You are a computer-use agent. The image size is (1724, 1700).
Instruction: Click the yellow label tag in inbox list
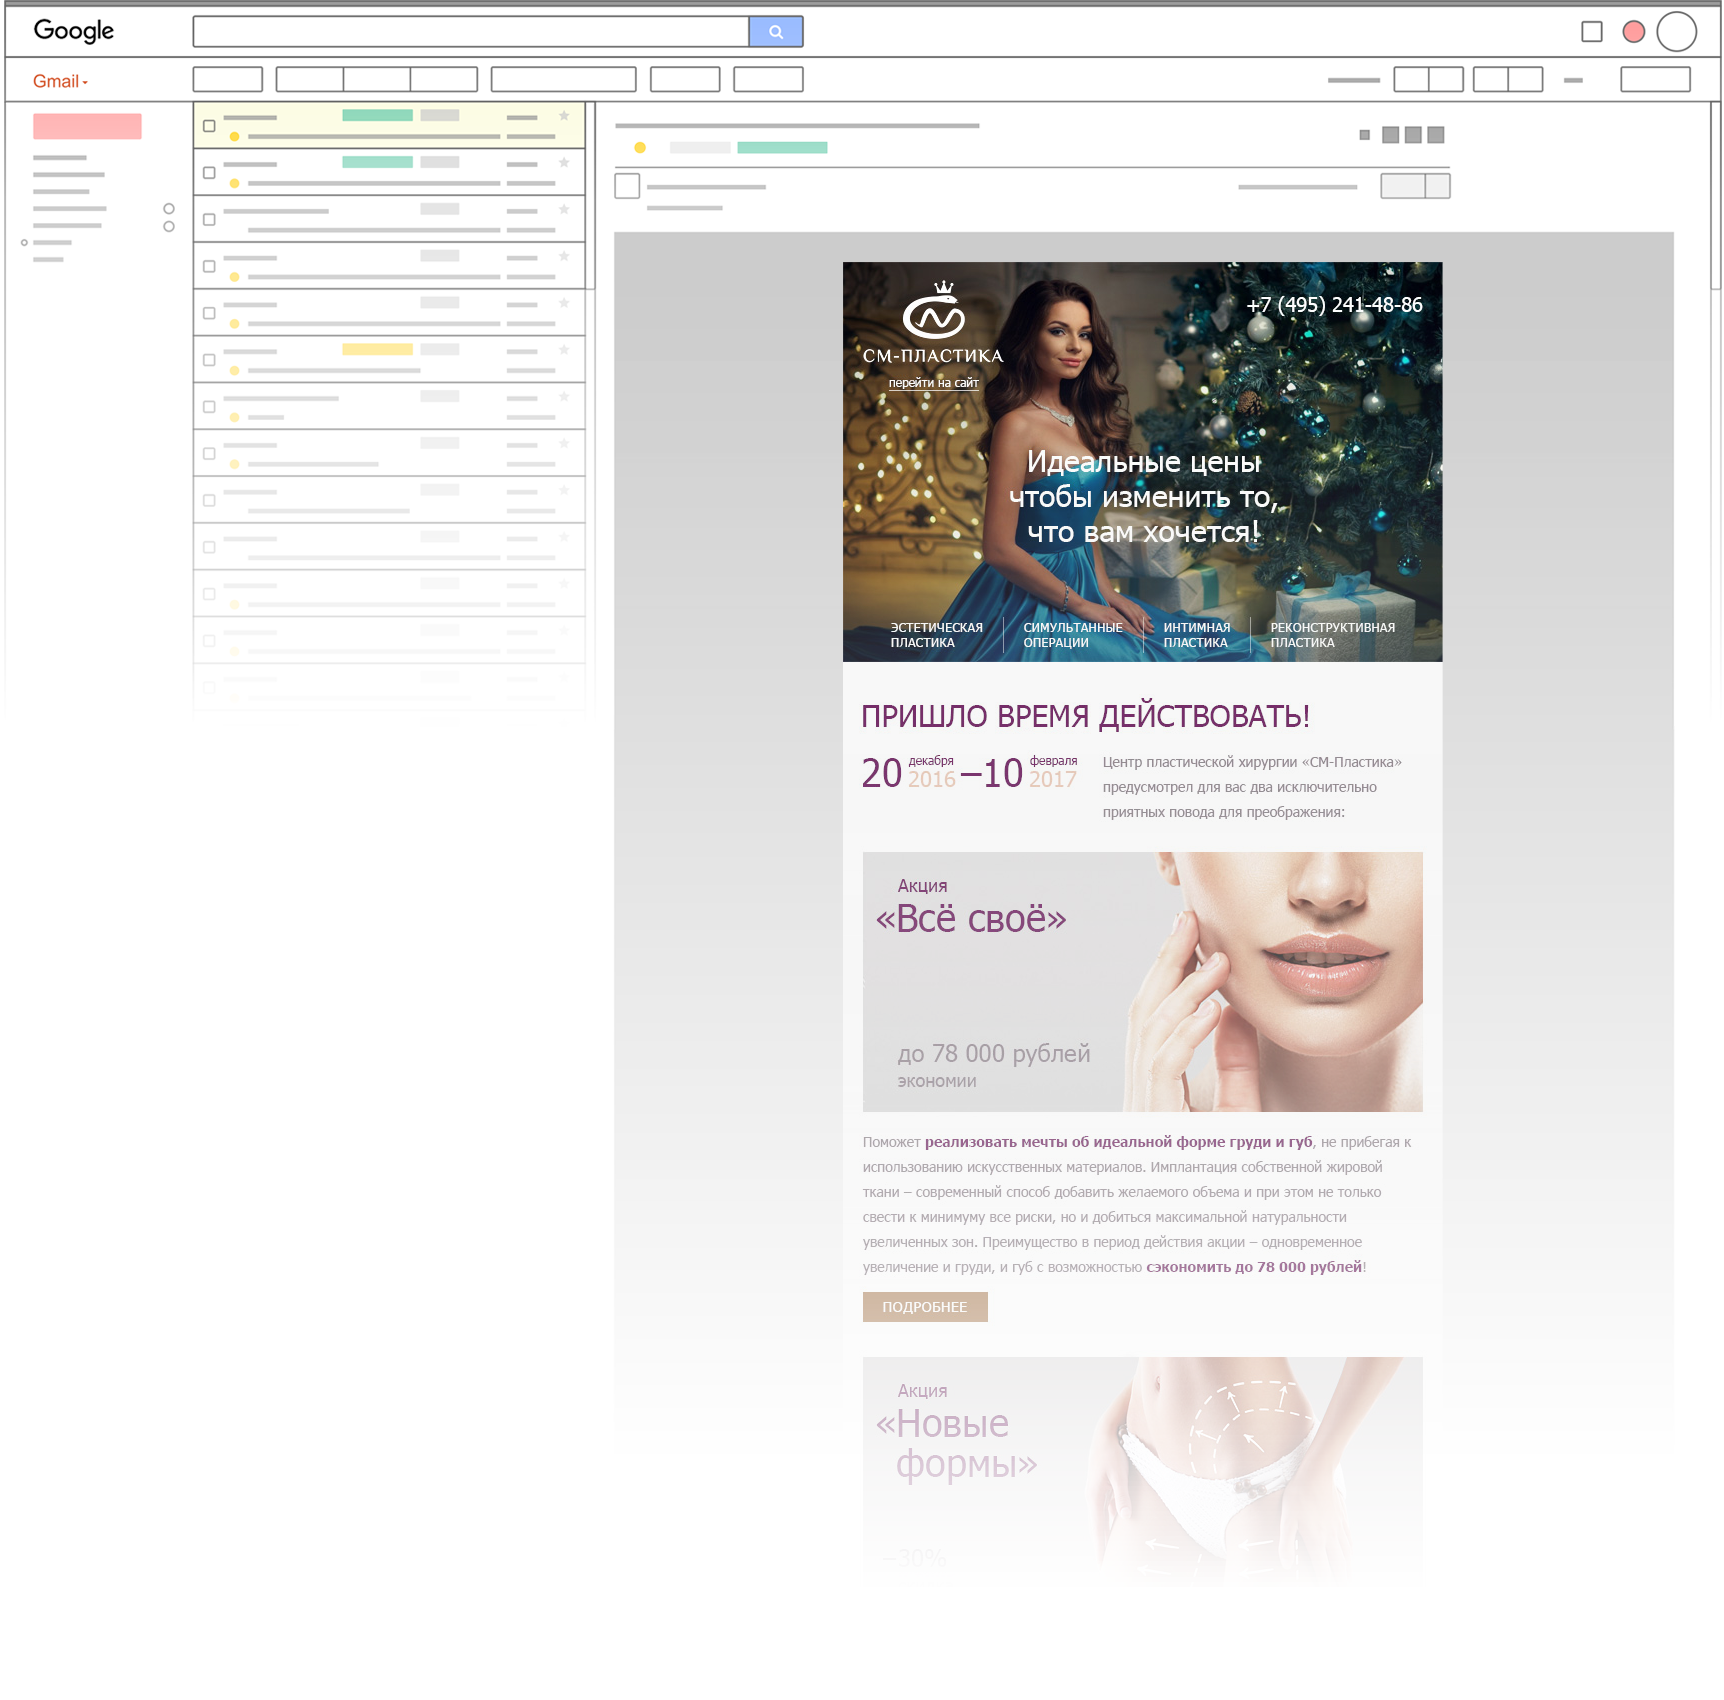pos(373,350)
